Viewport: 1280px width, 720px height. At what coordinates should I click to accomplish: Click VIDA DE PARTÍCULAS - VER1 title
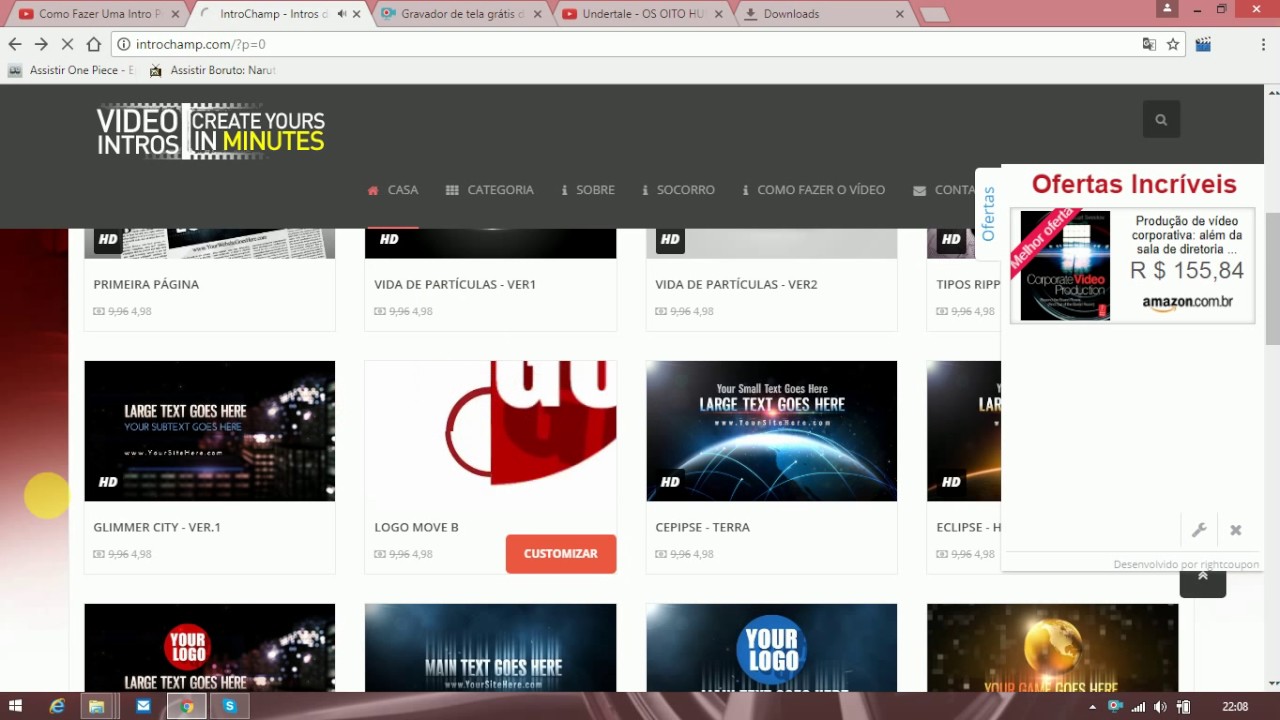455,284
